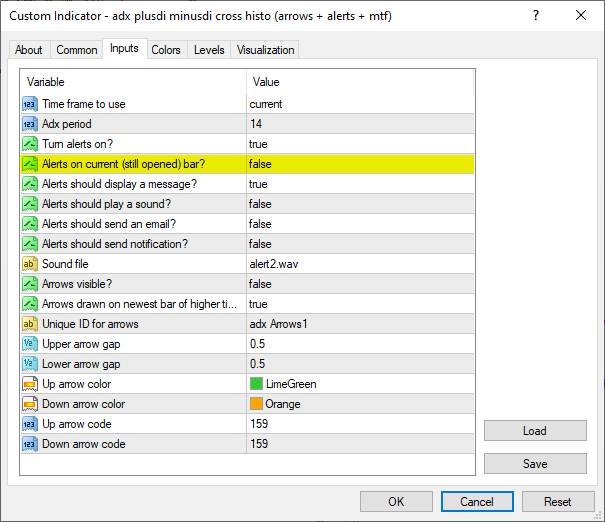Image resolution: width=605 pixels, height=522 pixels.
Task: Select the 'Time frame to use' label
Action: (84, 104)
